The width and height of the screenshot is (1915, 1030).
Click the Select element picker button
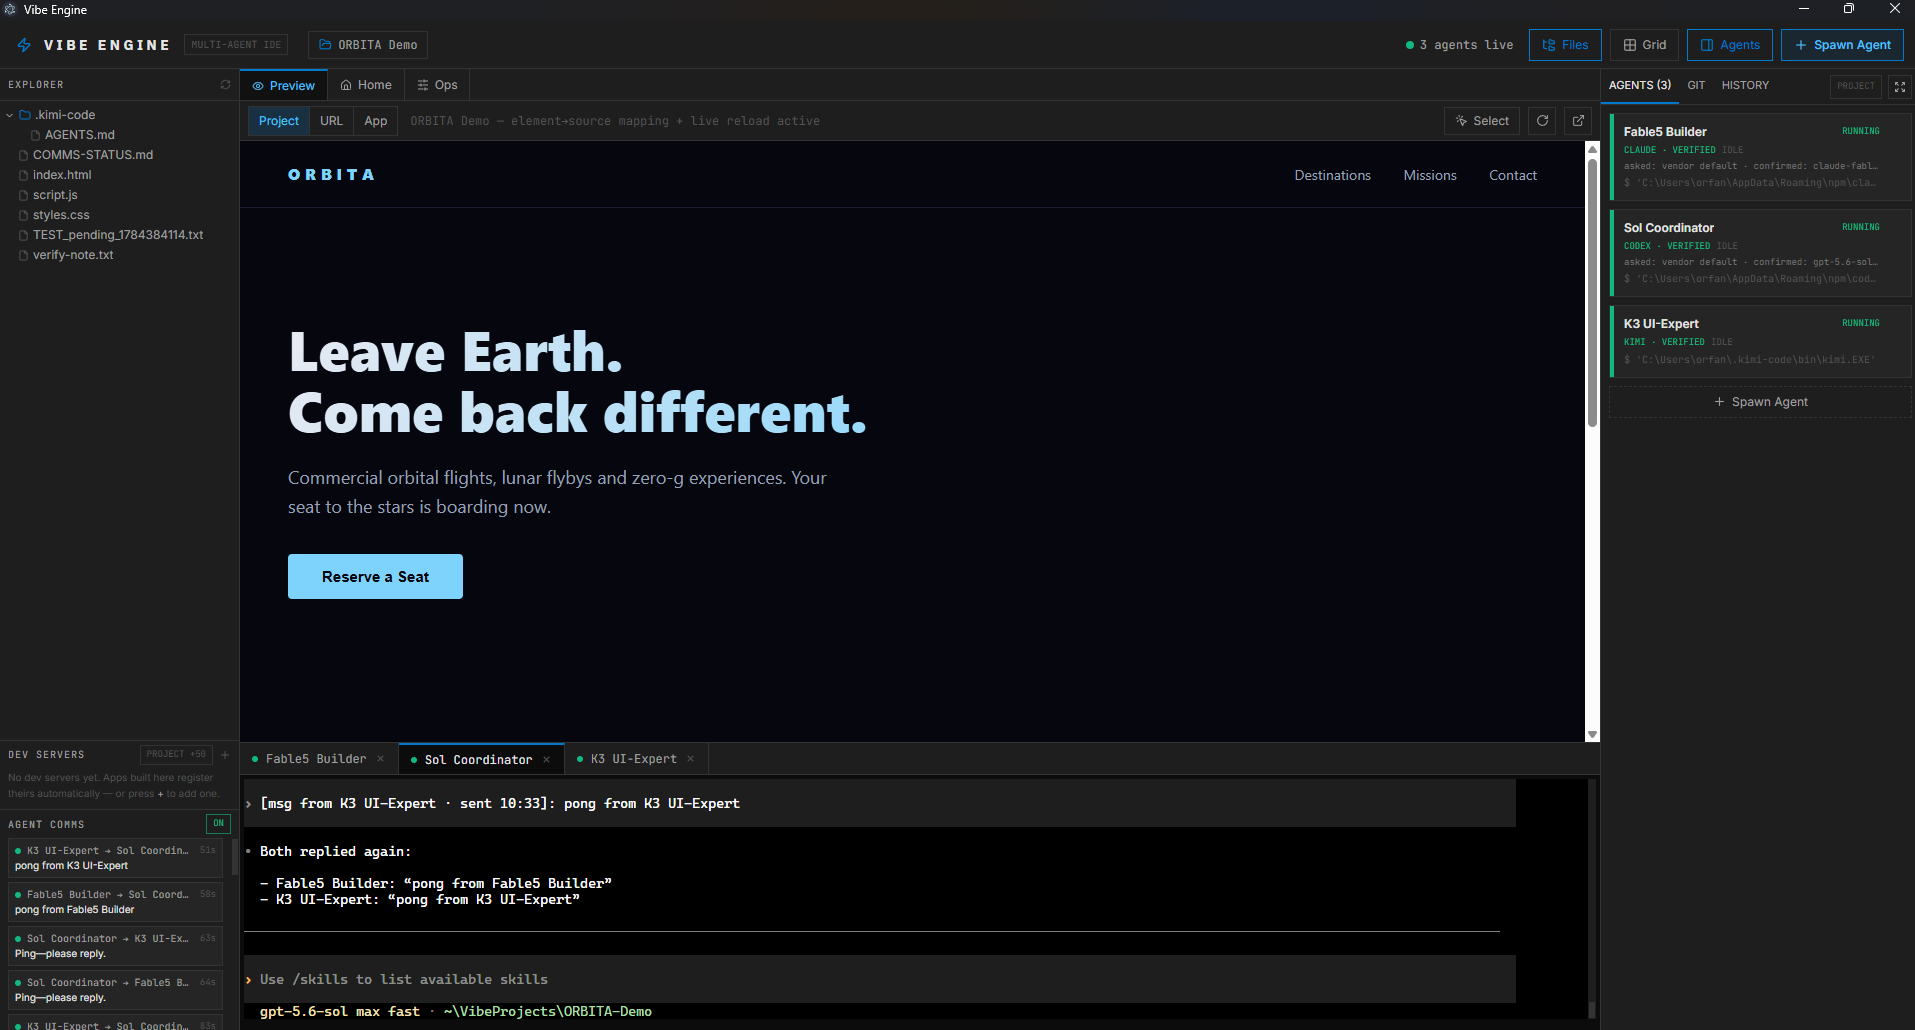[1482, 121]
